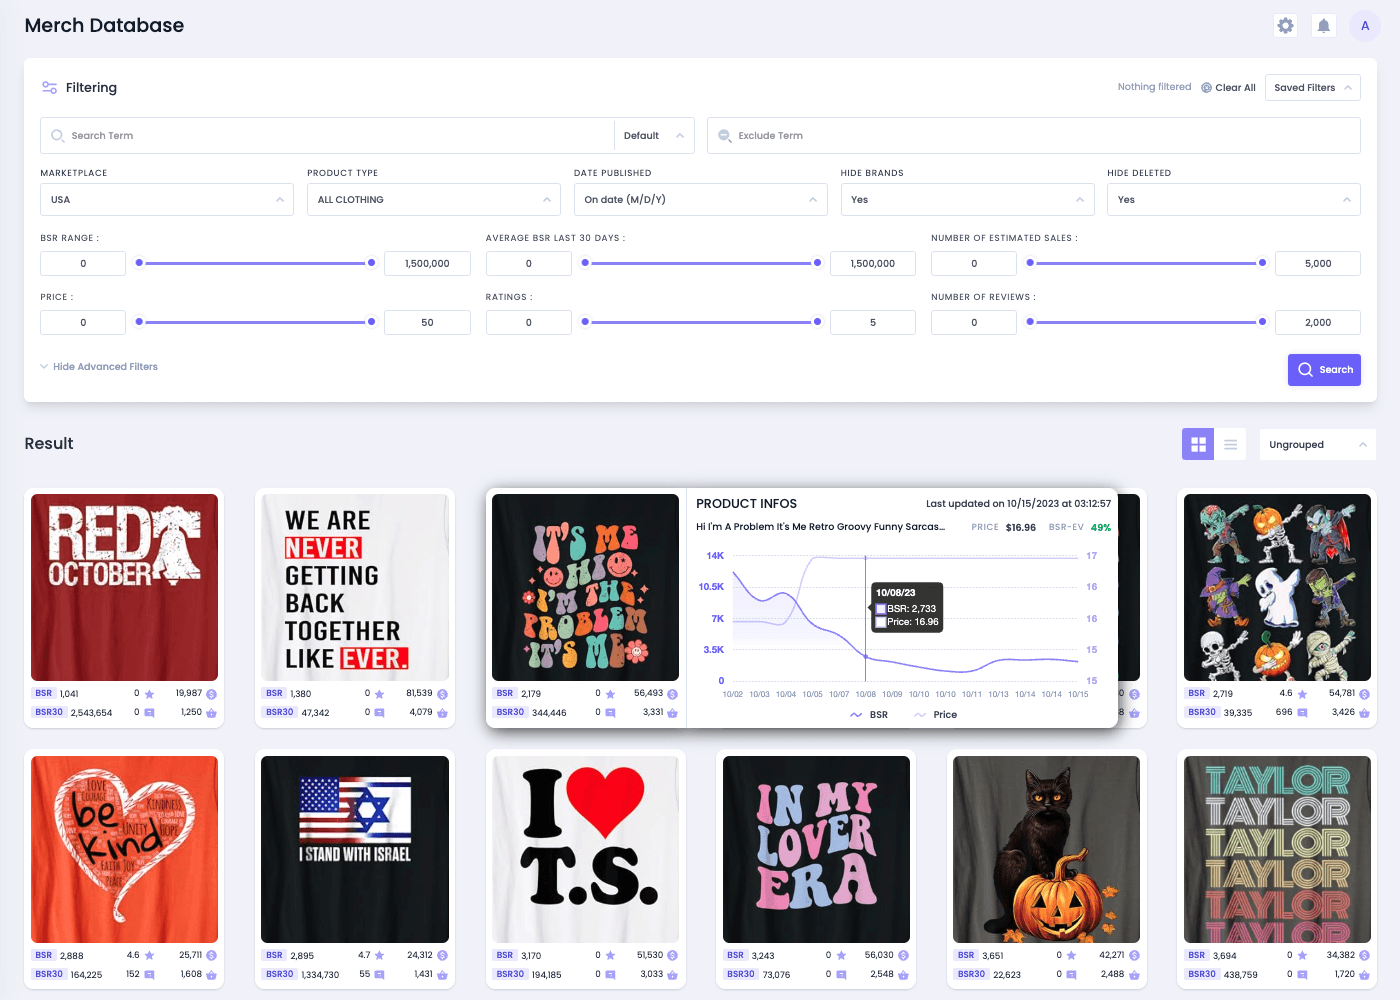Click the comment icon beside 152 reviews
The height and width of the screenshot is (1000, 1400).
149,974
